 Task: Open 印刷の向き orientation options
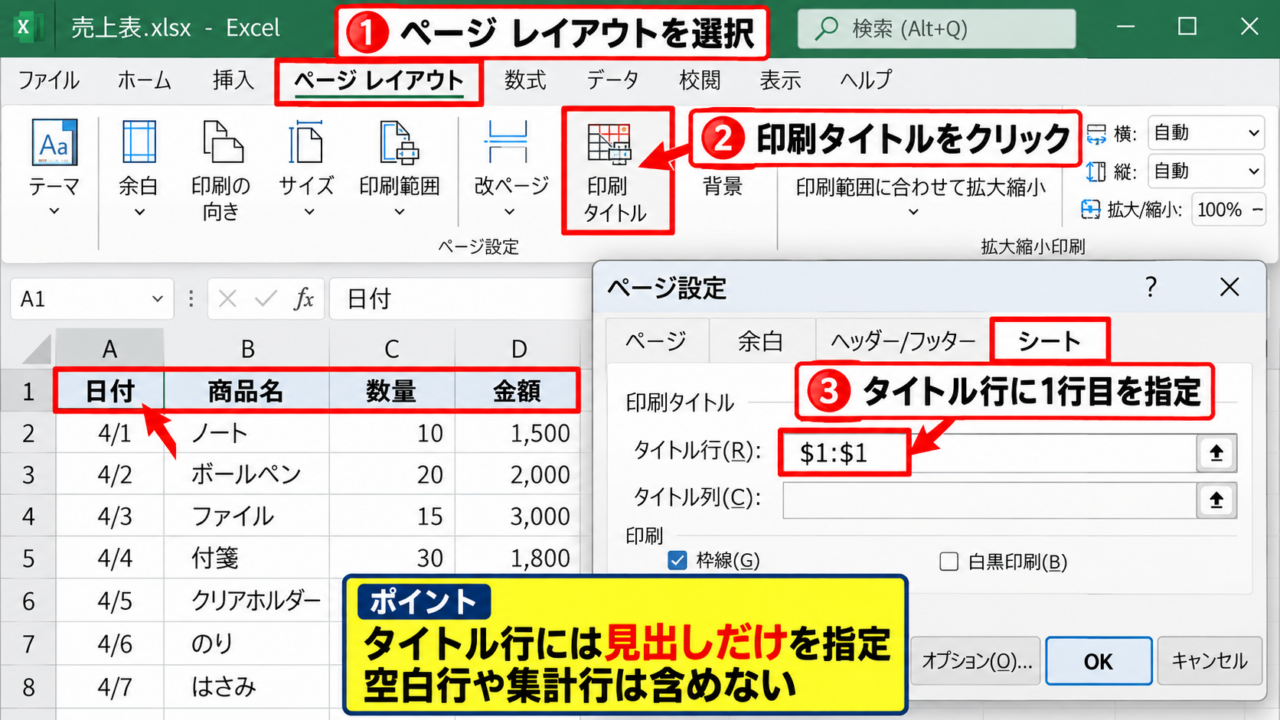coord(221,168)
